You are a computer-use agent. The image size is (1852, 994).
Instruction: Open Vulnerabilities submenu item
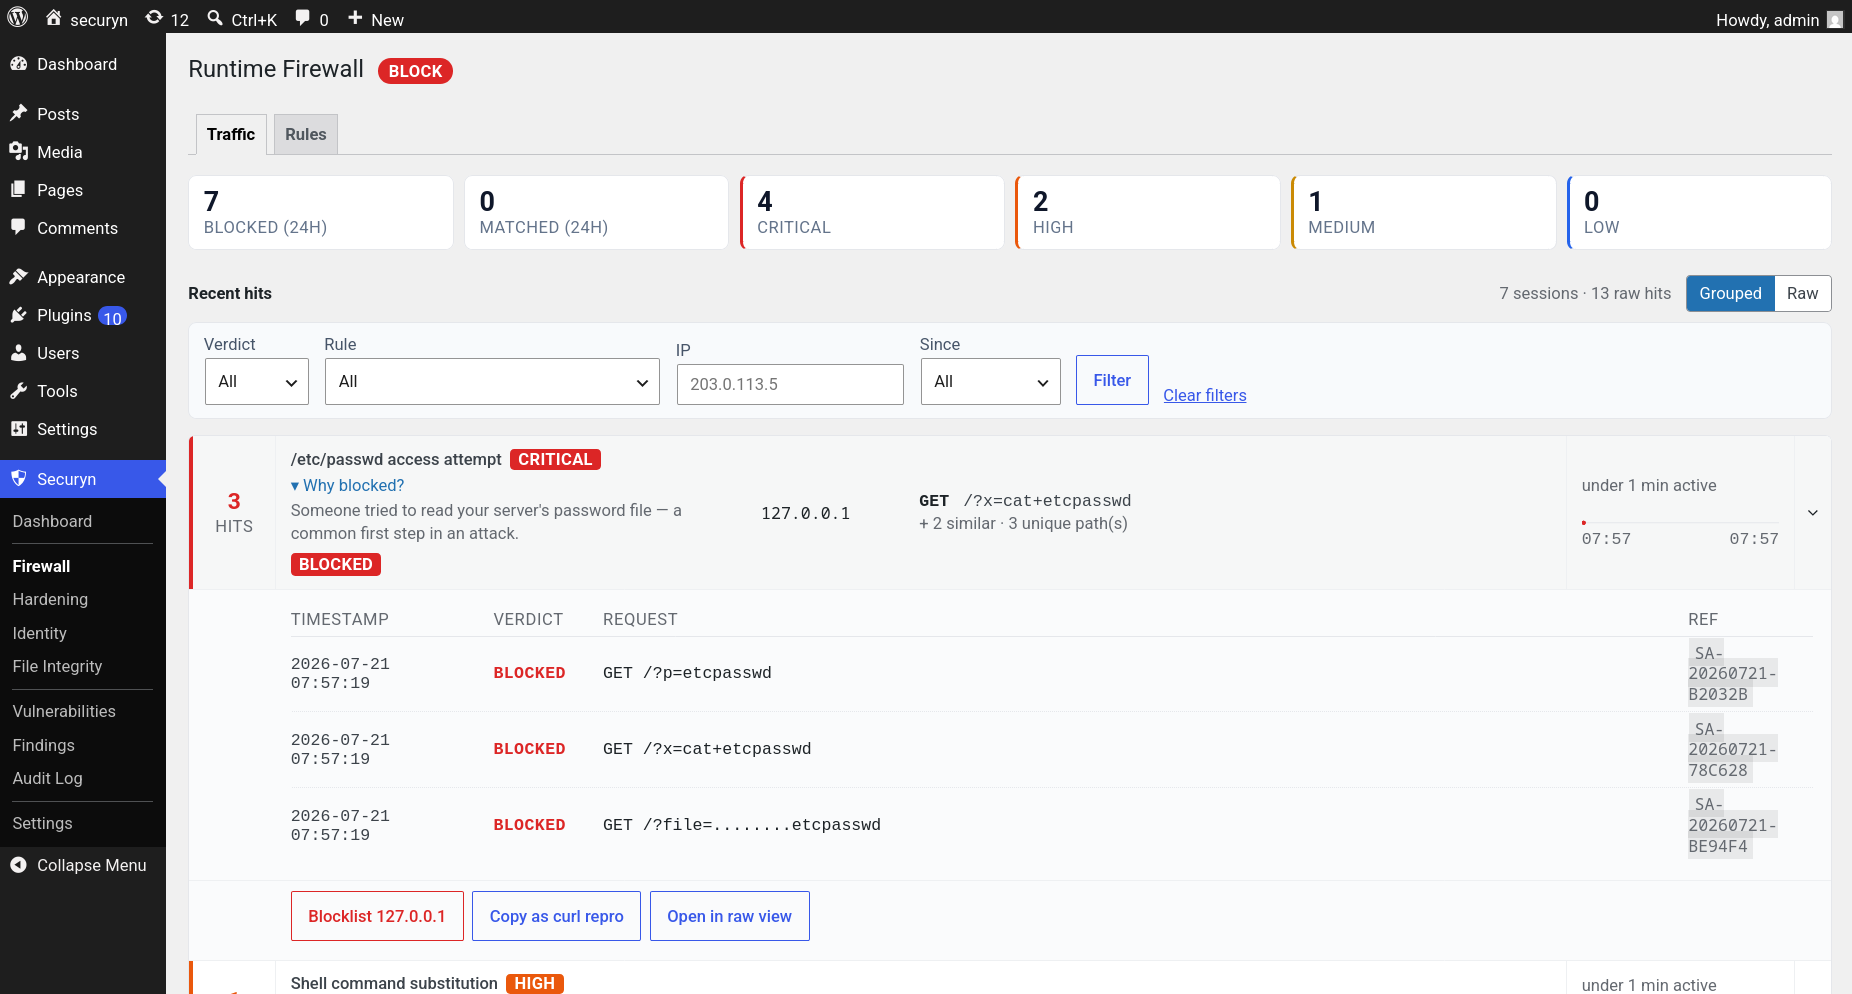pyautogui.click(x=64, y=711)
